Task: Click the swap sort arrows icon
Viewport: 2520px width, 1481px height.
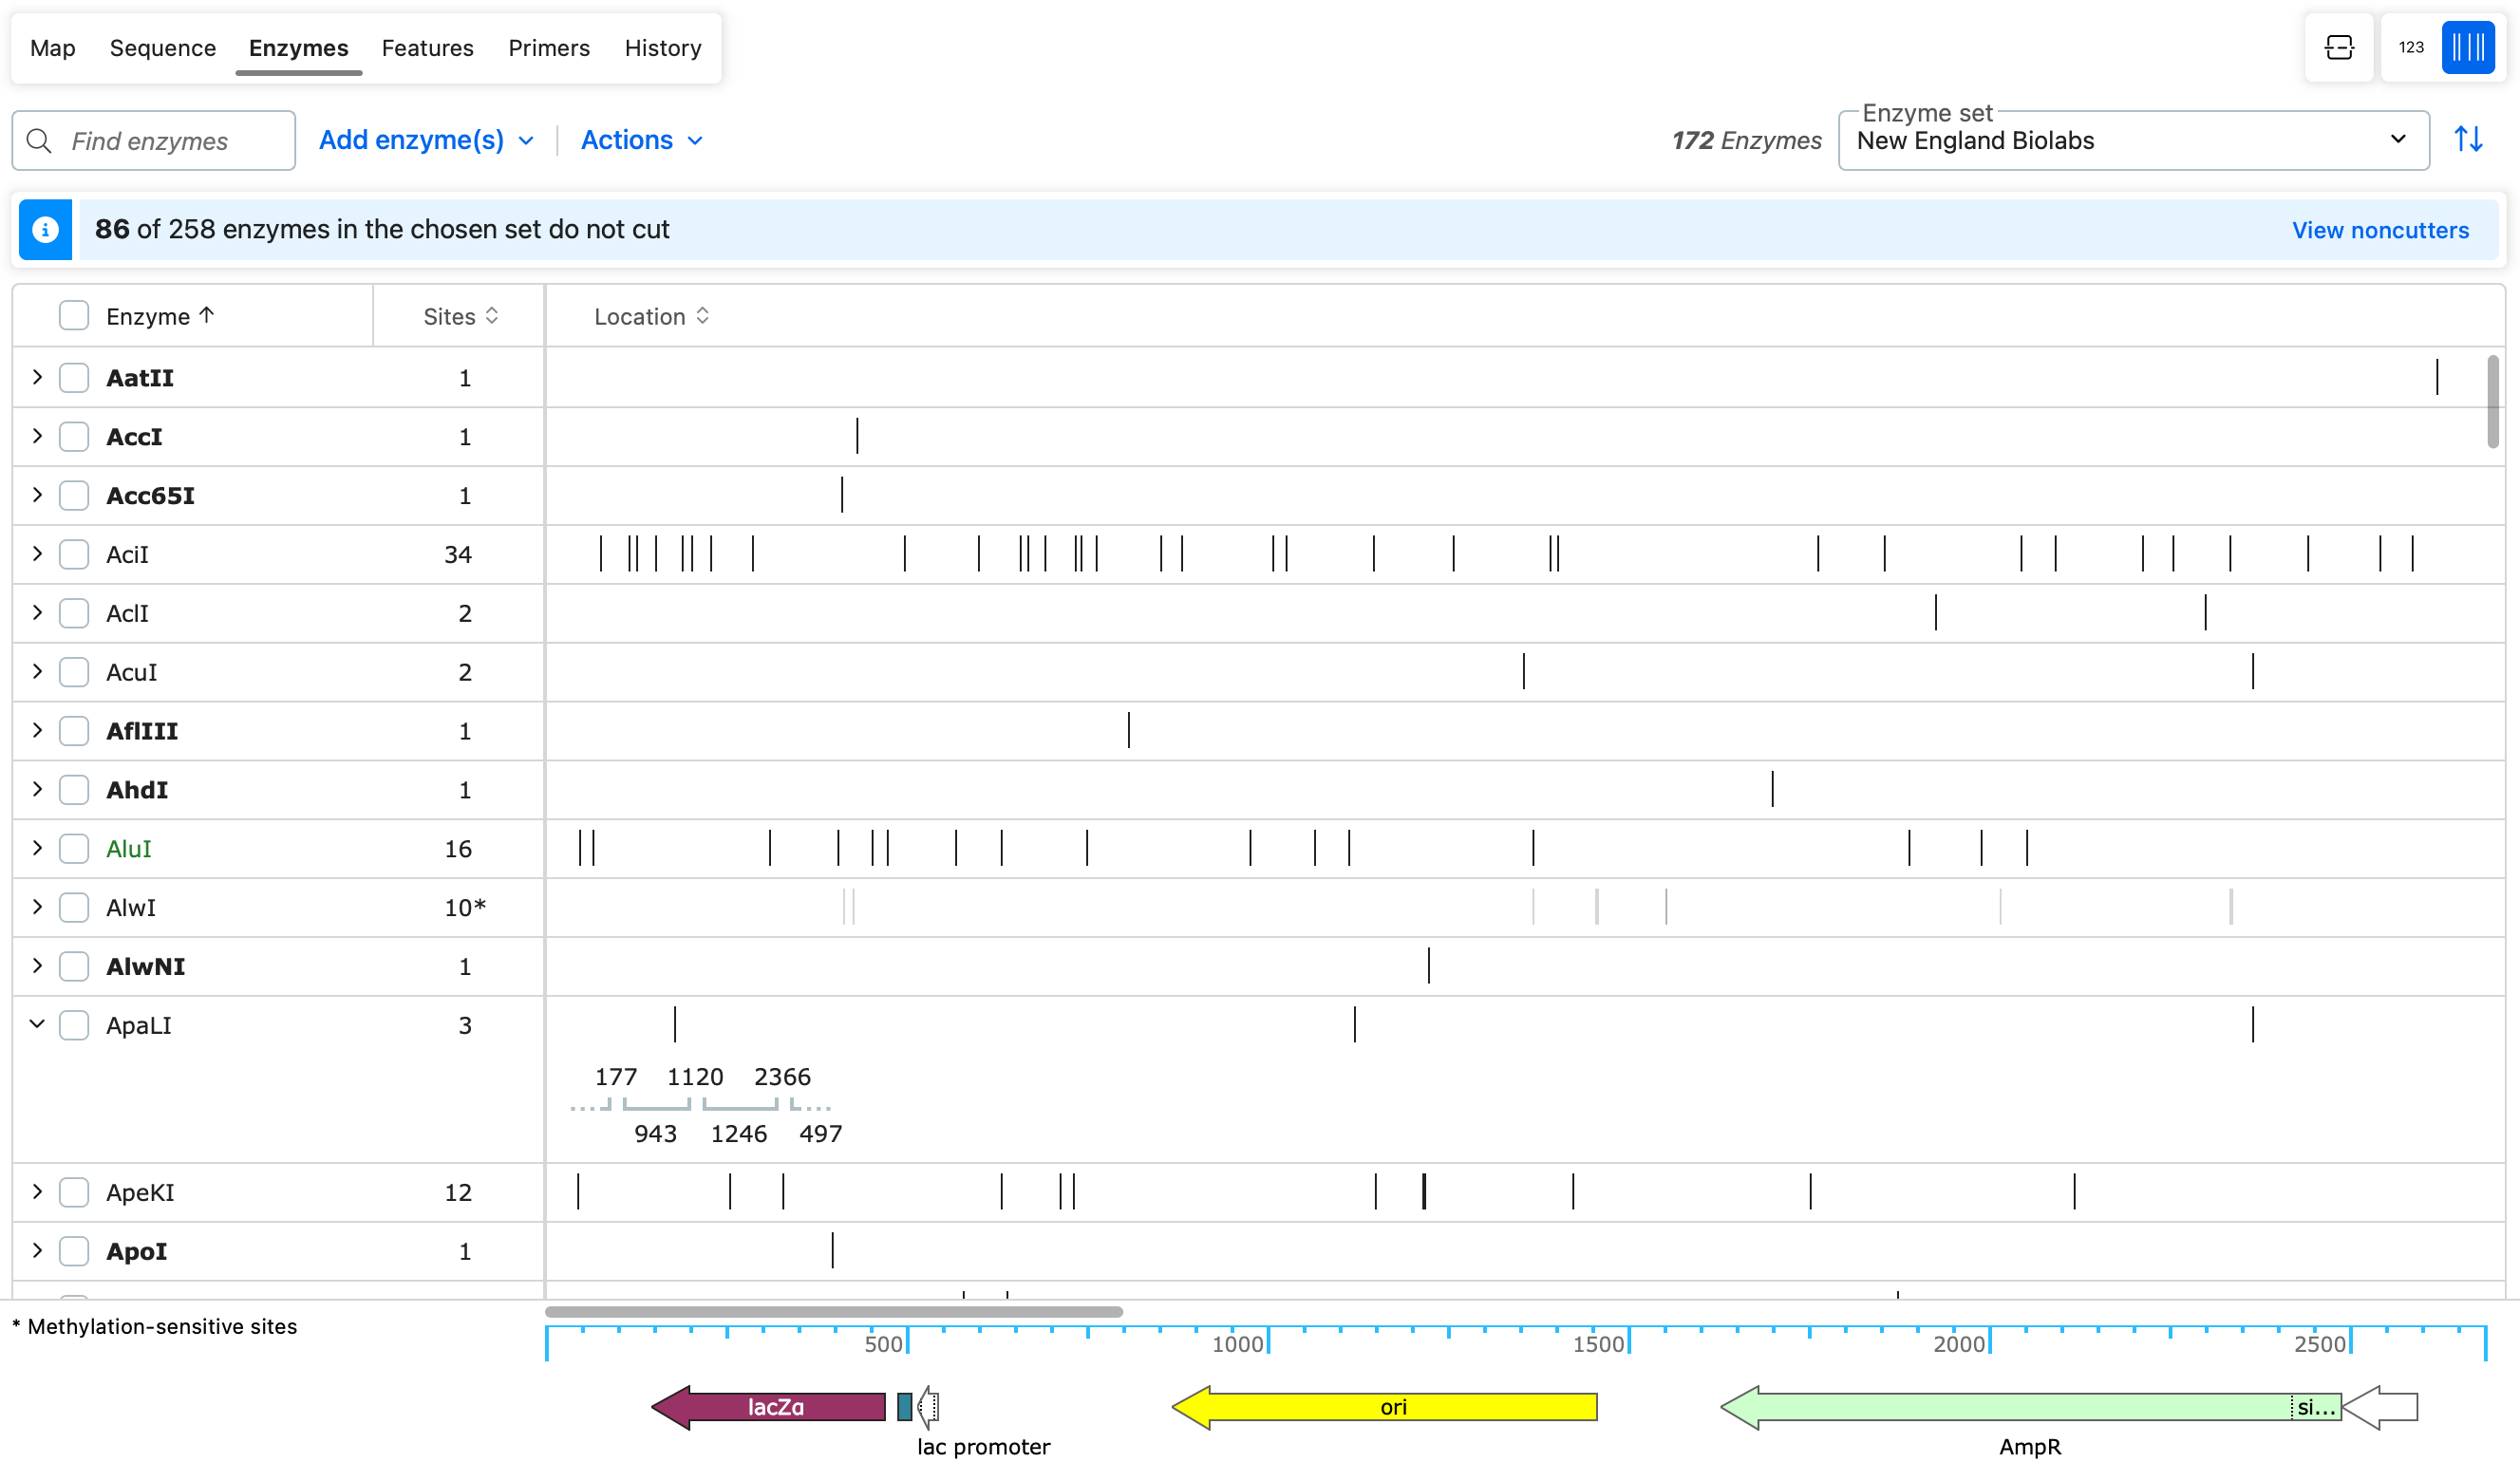Action: coord(2468,139)
